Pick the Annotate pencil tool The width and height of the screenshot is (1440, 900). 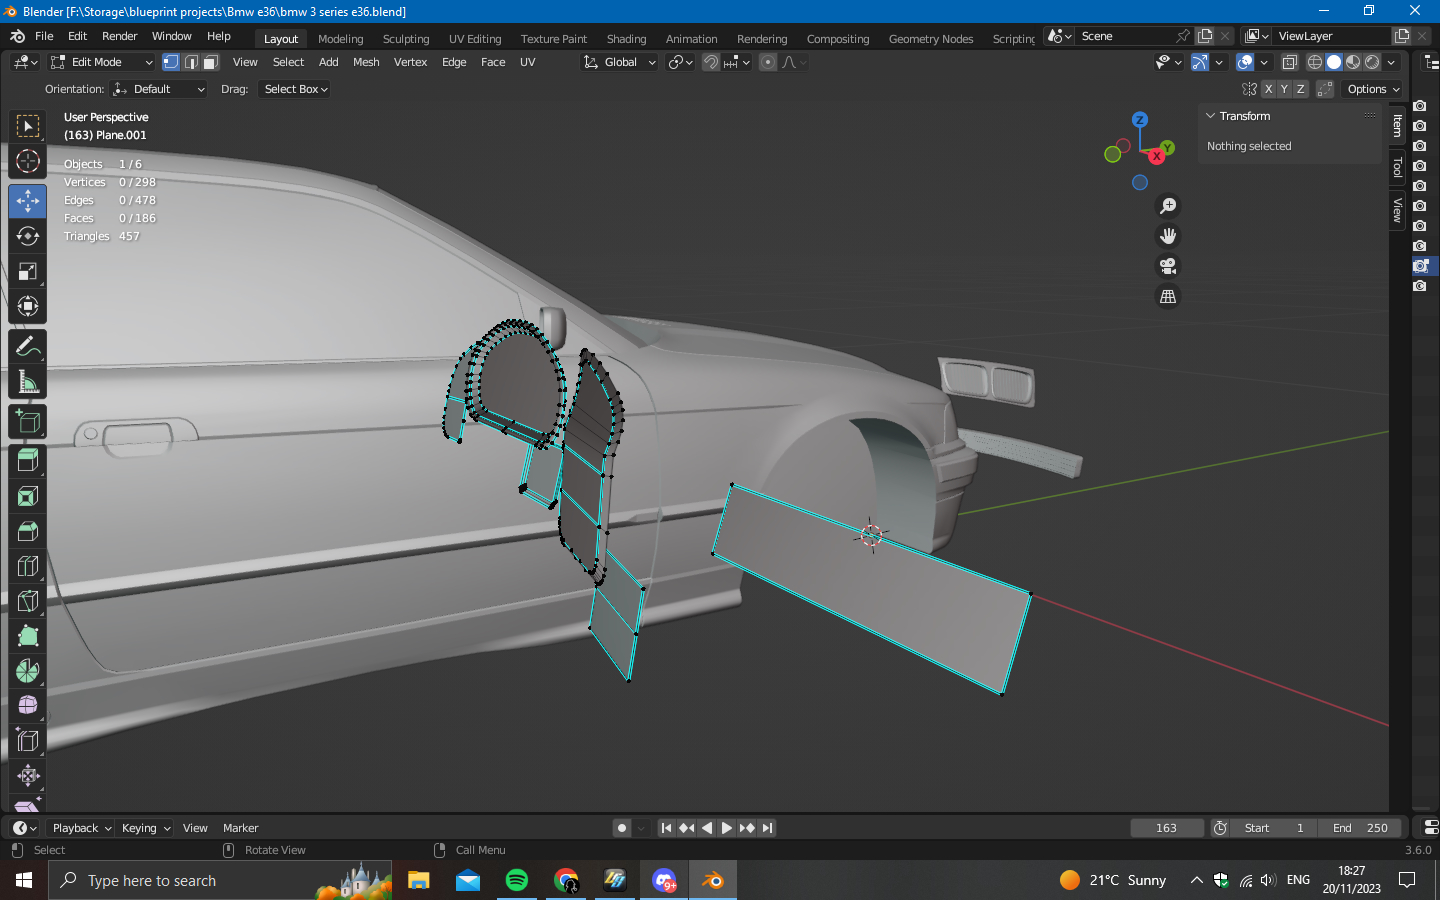[x=28, y=347]
